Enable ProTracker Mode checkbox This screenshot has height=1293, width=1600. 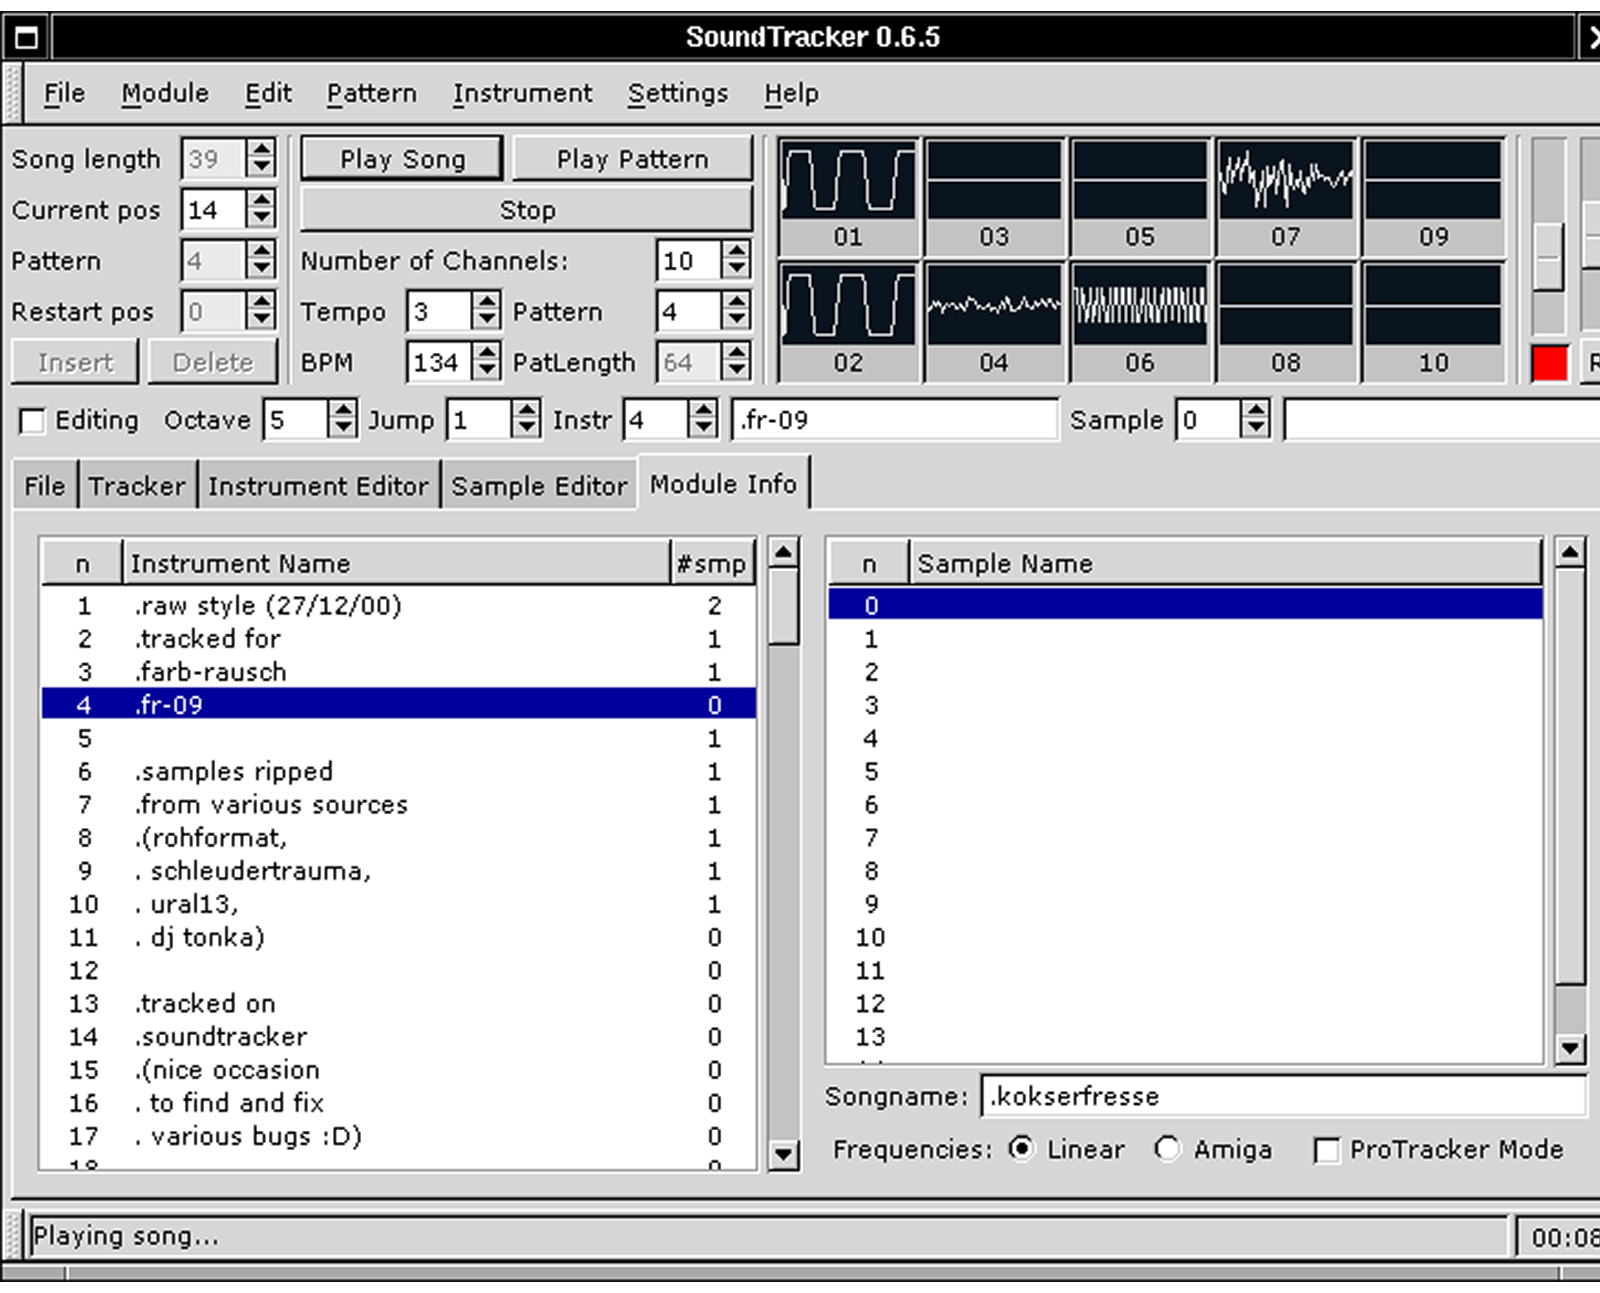pyautogui.click(x=1326, y=1150)
